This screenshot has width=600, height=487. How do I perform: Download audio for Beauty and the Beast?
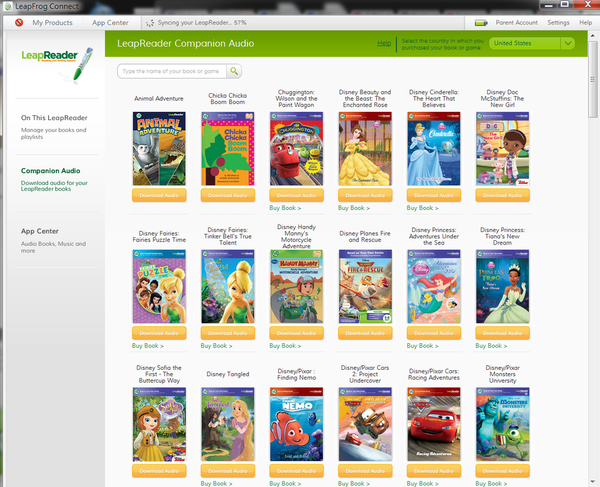pyautogui.click(x=365, y=195)
